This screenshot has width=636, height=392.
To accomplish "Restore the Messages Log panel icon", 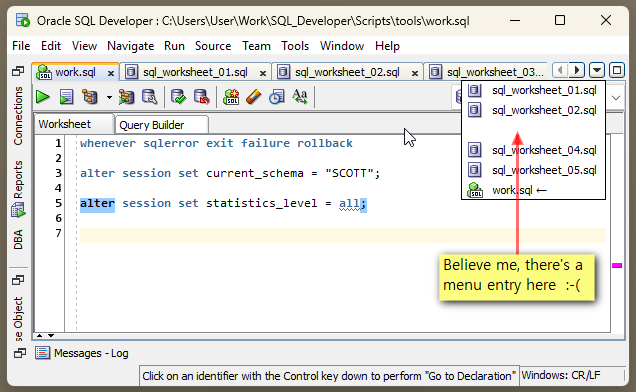I will pos(19,353).
